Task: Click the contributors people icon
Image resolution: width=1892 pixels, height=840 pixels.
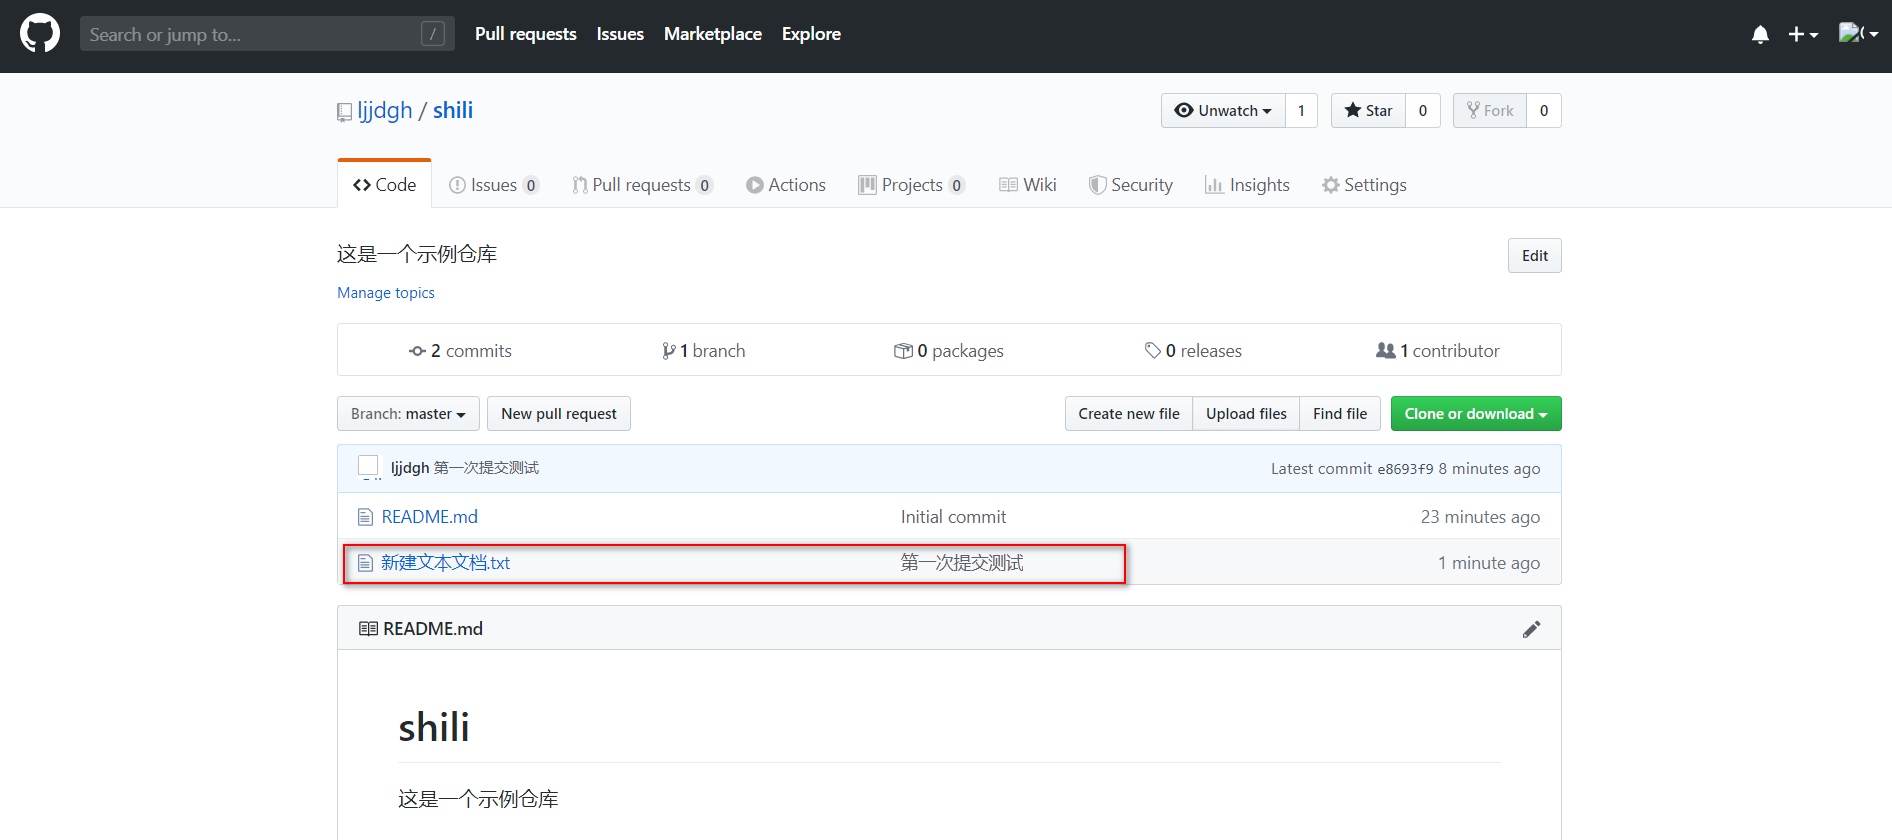Action: pos(1385,351)
